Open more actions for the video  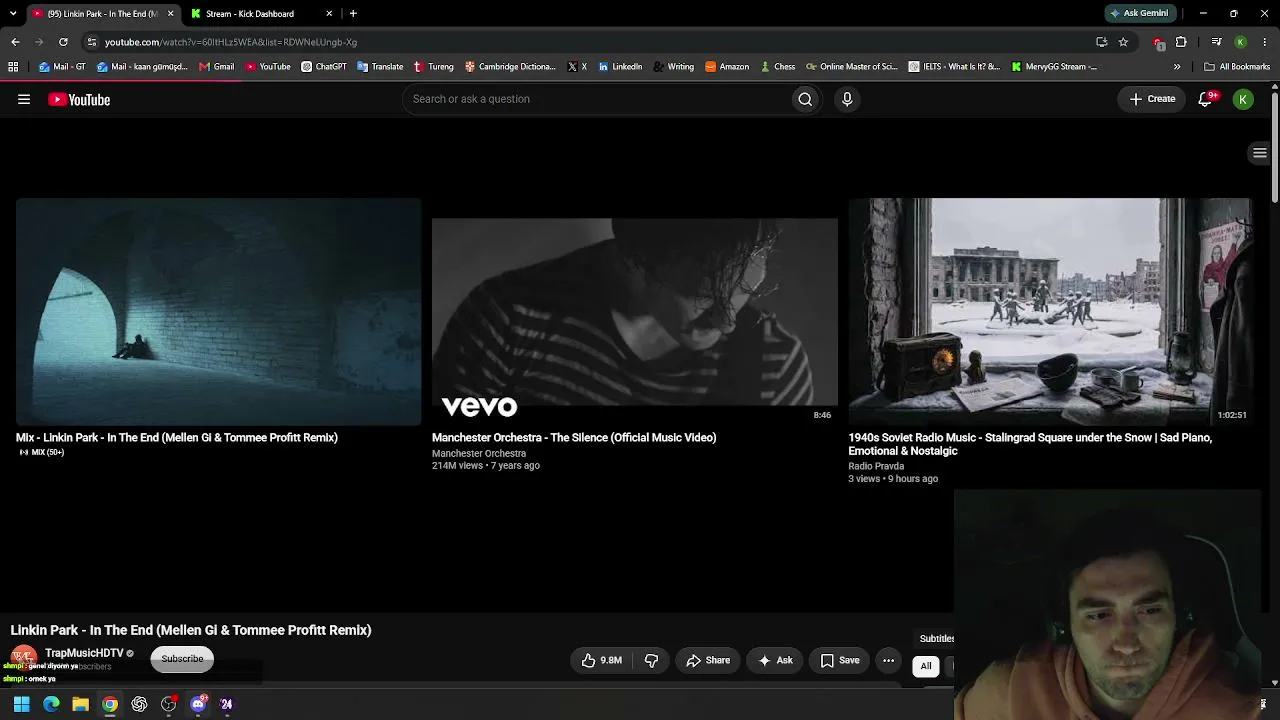[888, 660]
